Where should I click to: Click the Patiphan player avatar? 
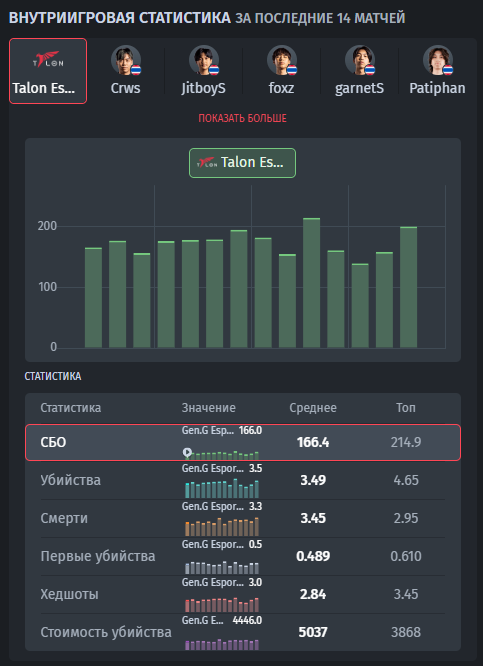[438, 60]
